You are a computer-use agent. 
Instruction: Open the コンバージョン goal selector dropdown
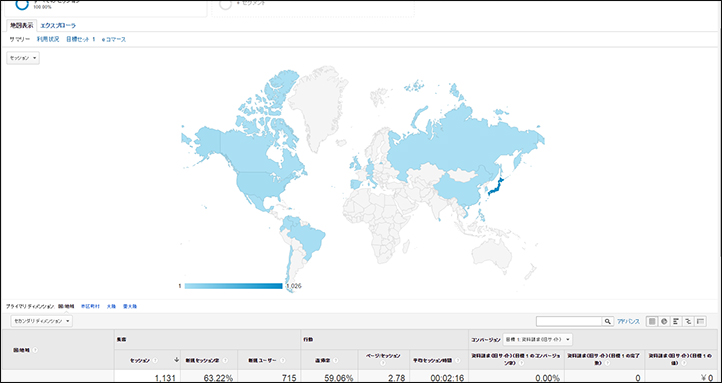click(538, 339)
